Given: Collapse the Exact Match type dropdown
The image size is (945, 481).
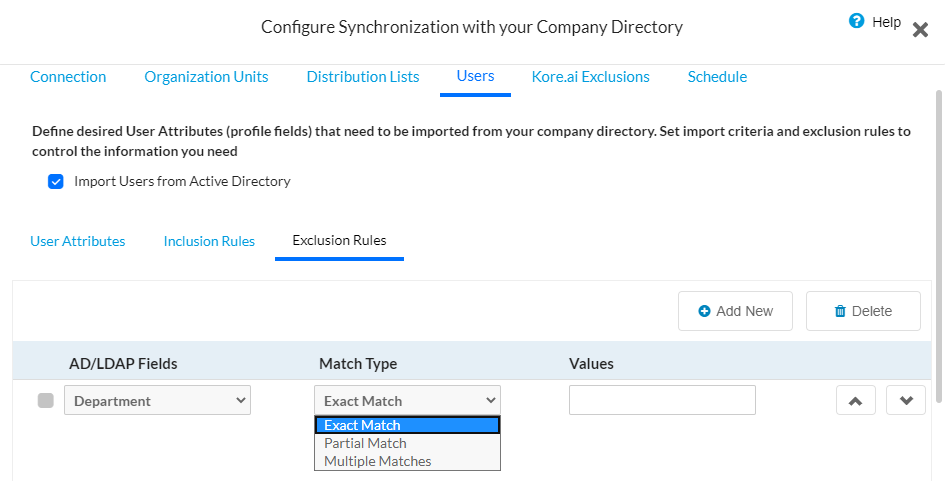Looking at the screenshot, I should click(x=407, y=400).
